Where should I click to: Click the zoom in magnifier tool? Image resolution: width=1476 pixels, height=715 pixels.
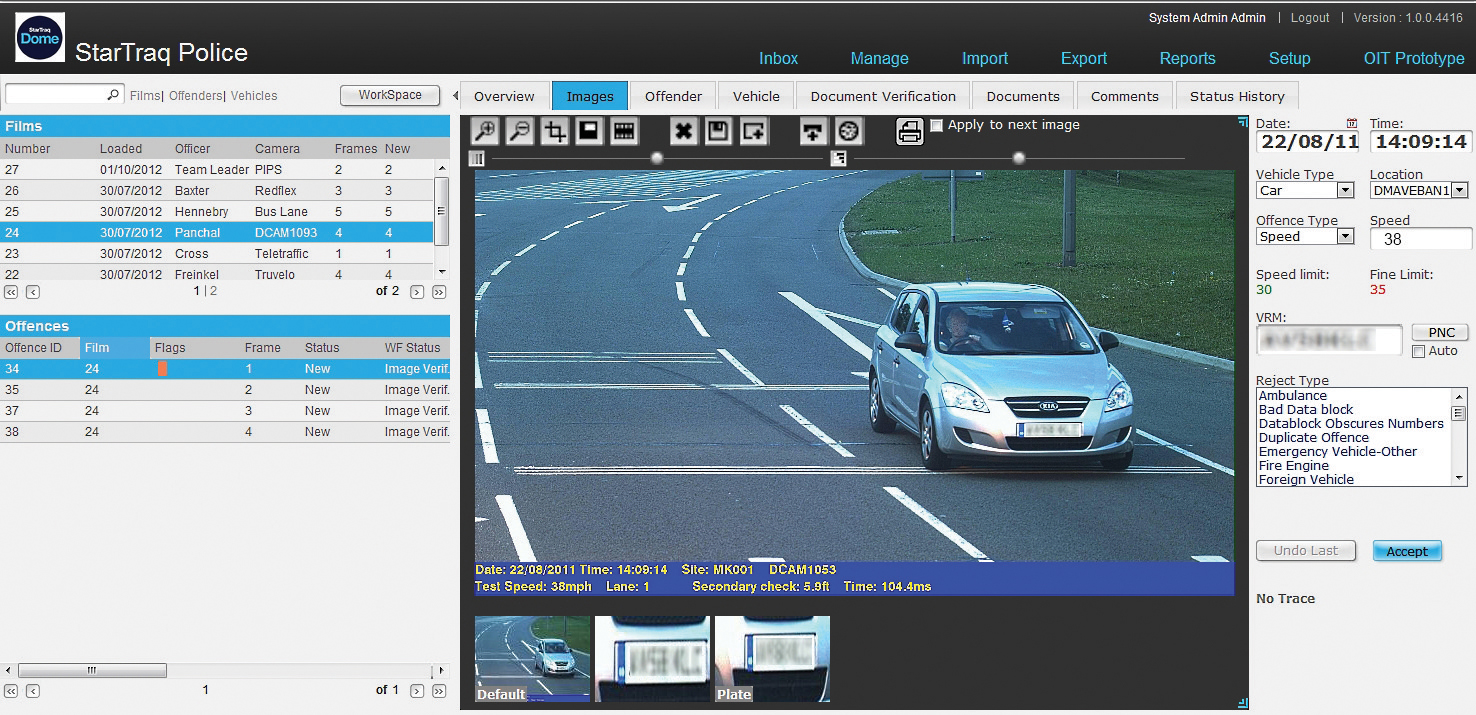click(x=485, y=131)
